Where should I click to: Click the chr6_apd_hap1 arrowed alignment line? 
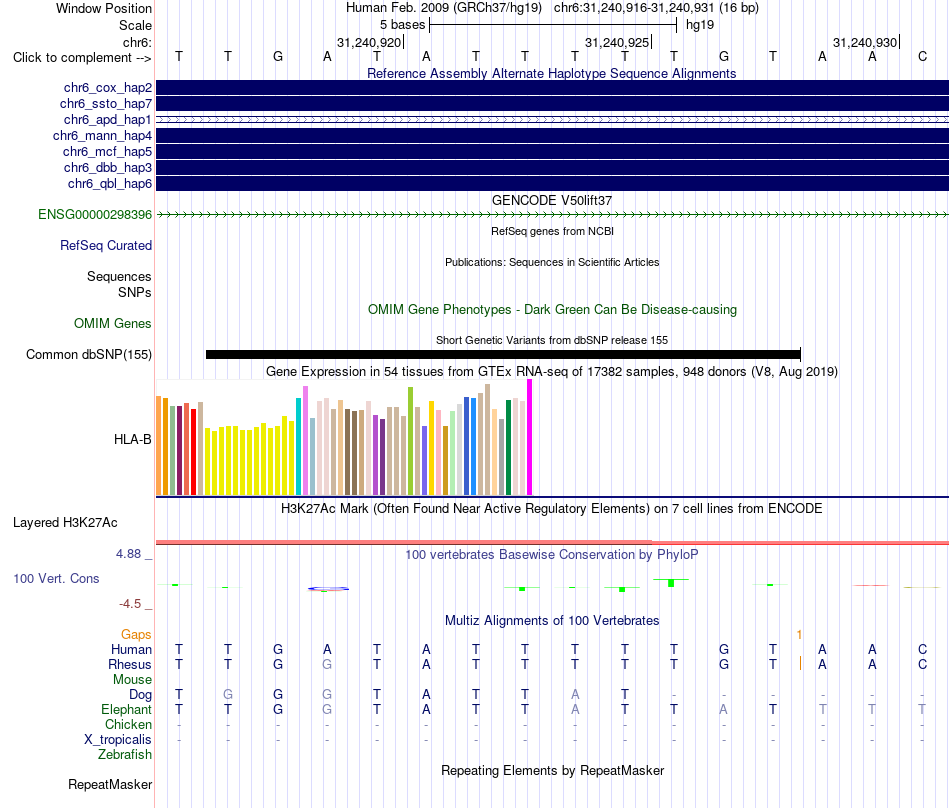point(552,120)
